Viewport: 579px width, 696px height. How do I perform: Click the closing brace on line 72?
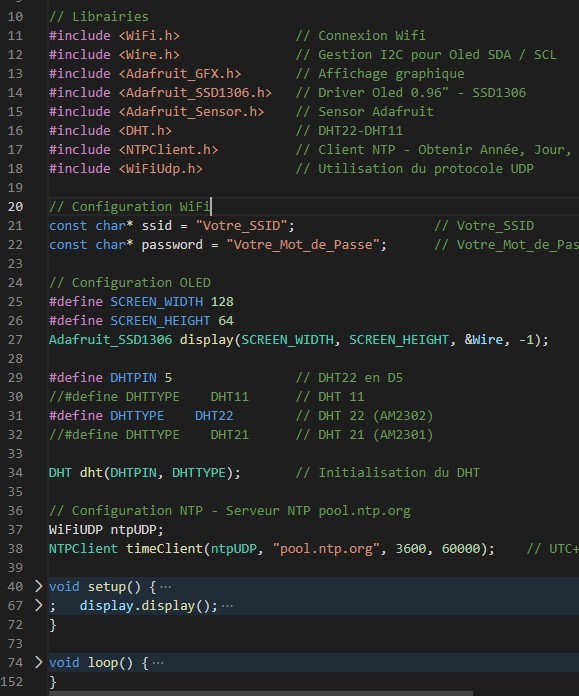pos(53,625)
